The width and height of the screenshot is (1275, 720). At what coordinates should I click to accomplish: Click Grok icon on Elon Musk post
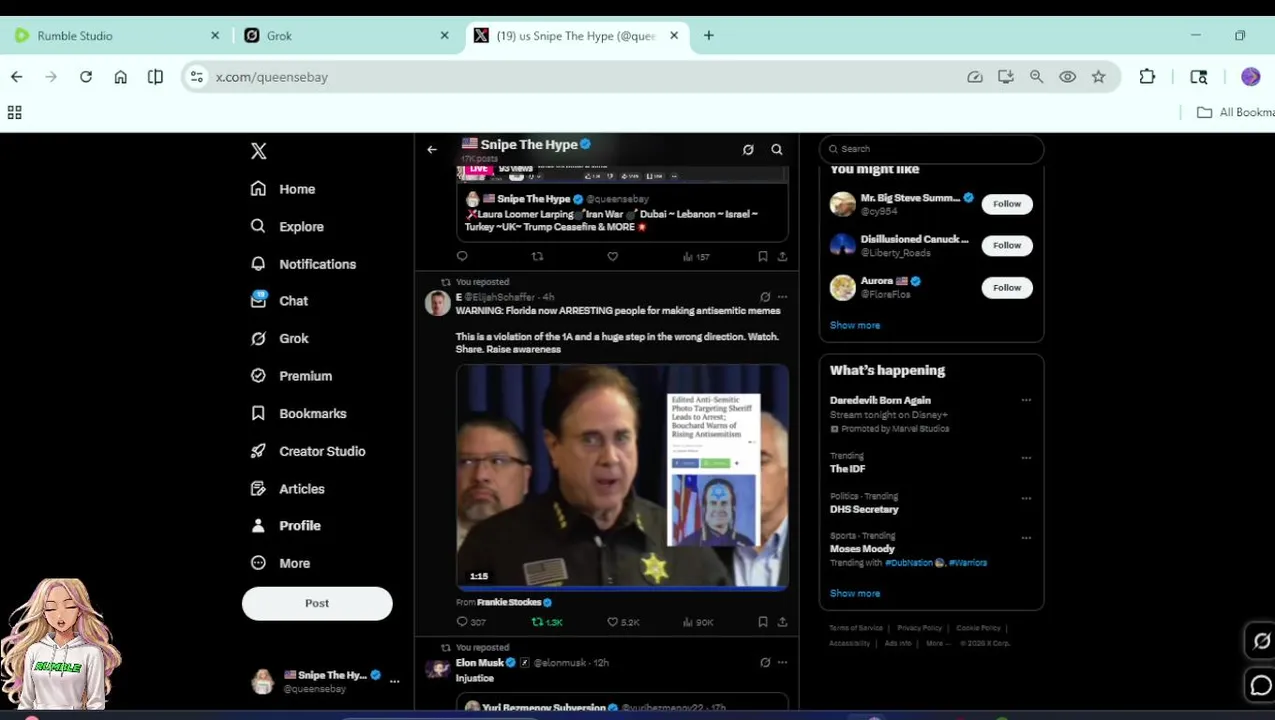765,662
